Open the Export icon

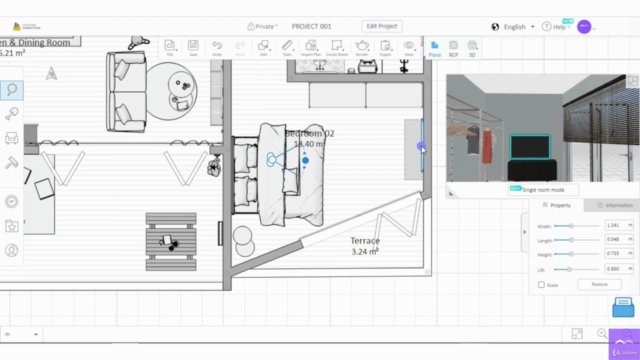(385, 48)
